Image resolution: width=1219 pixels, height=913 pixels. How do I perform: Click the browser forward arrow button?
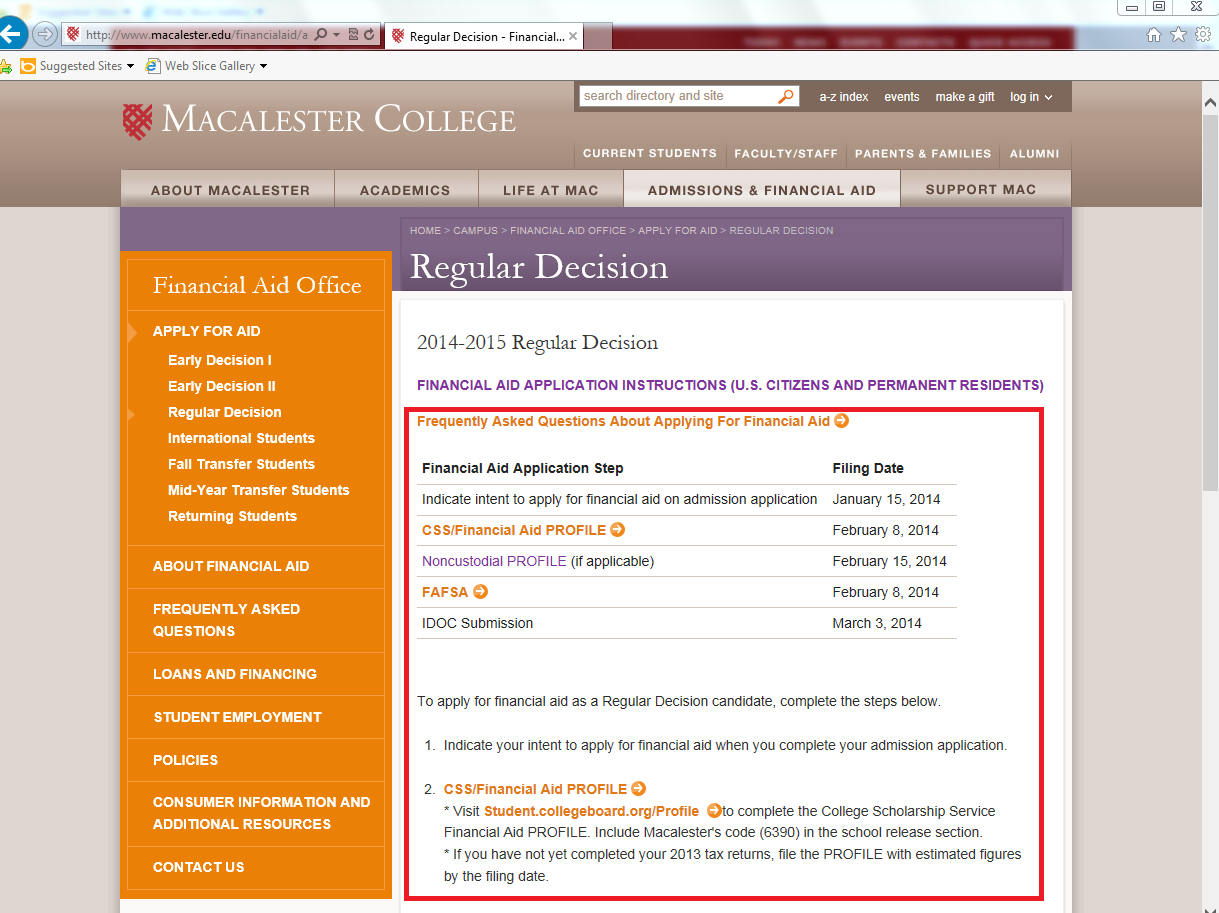[45, 35]
